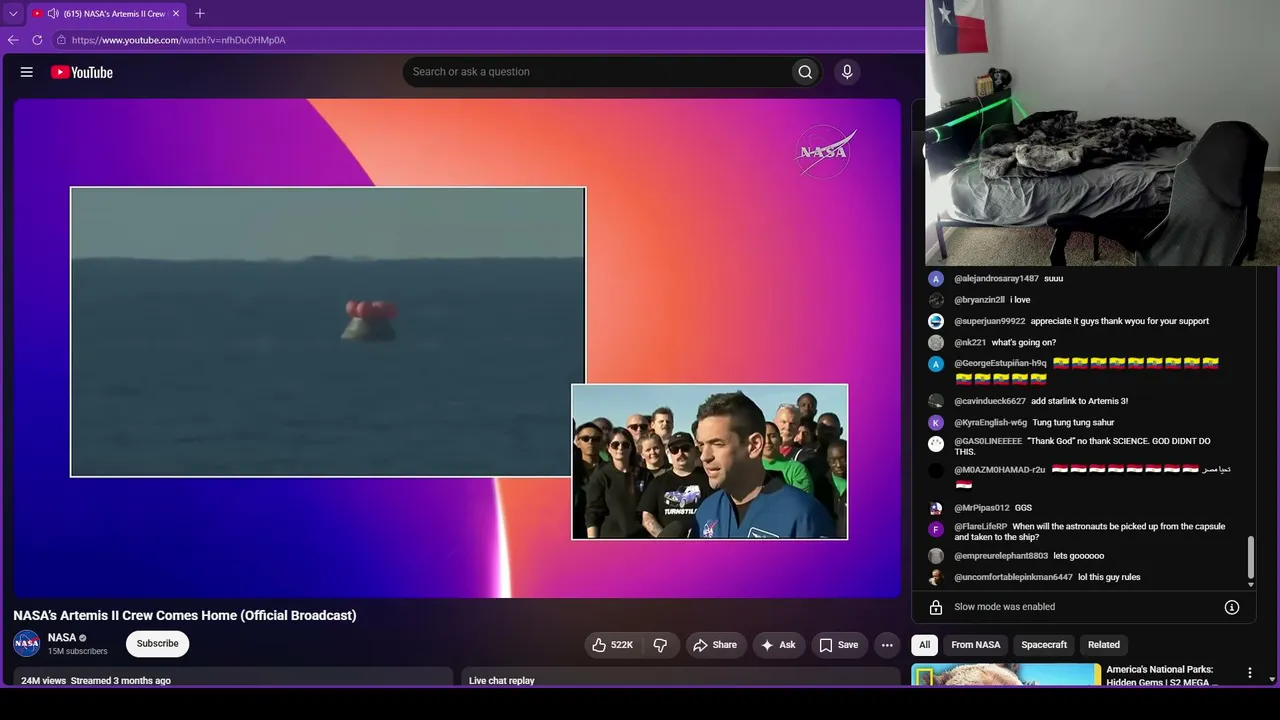Open the YouTube guide hamburger menu
Viewport: 1280px width, 720px height.
coord(27,72)
